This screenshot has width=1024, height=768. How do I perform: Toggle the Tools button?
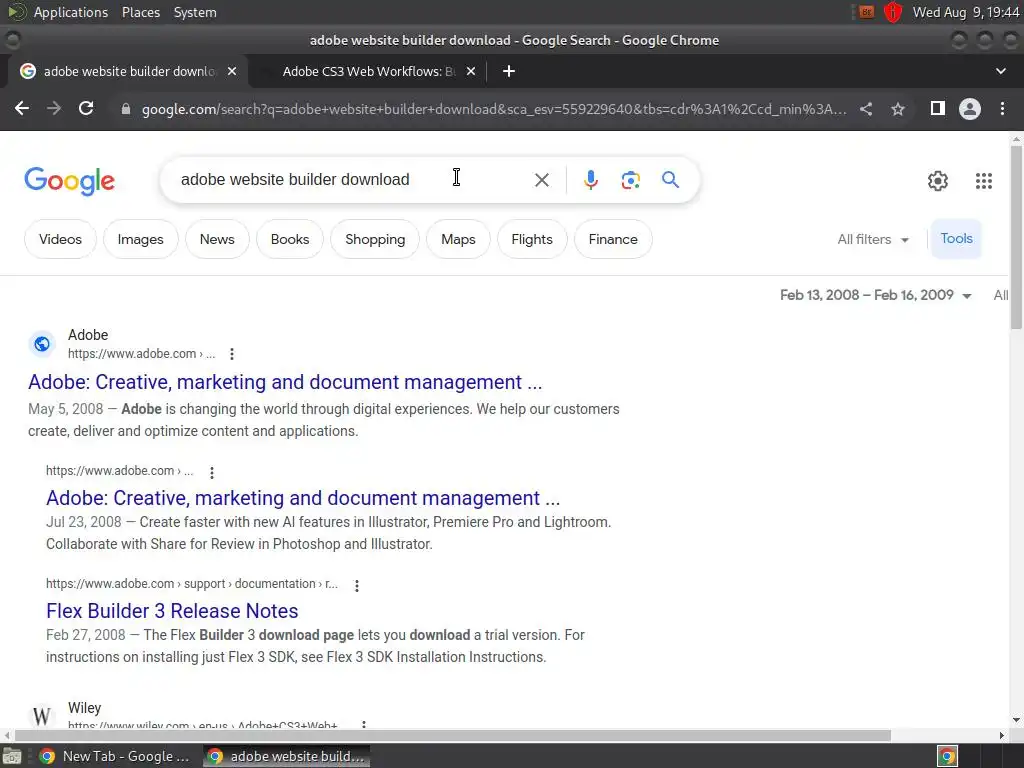(956, 239)
